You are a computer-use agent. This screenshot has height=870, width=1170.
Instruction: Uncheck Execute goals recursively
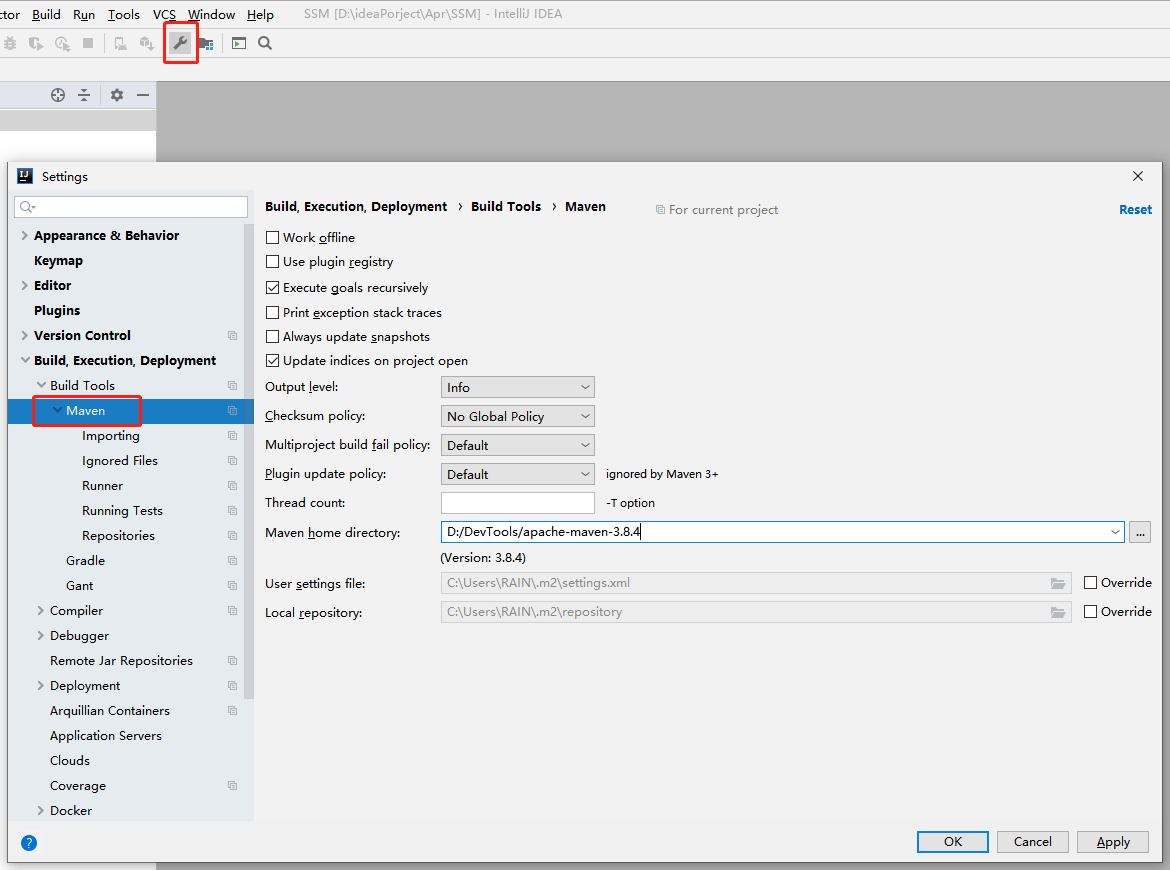272,287
